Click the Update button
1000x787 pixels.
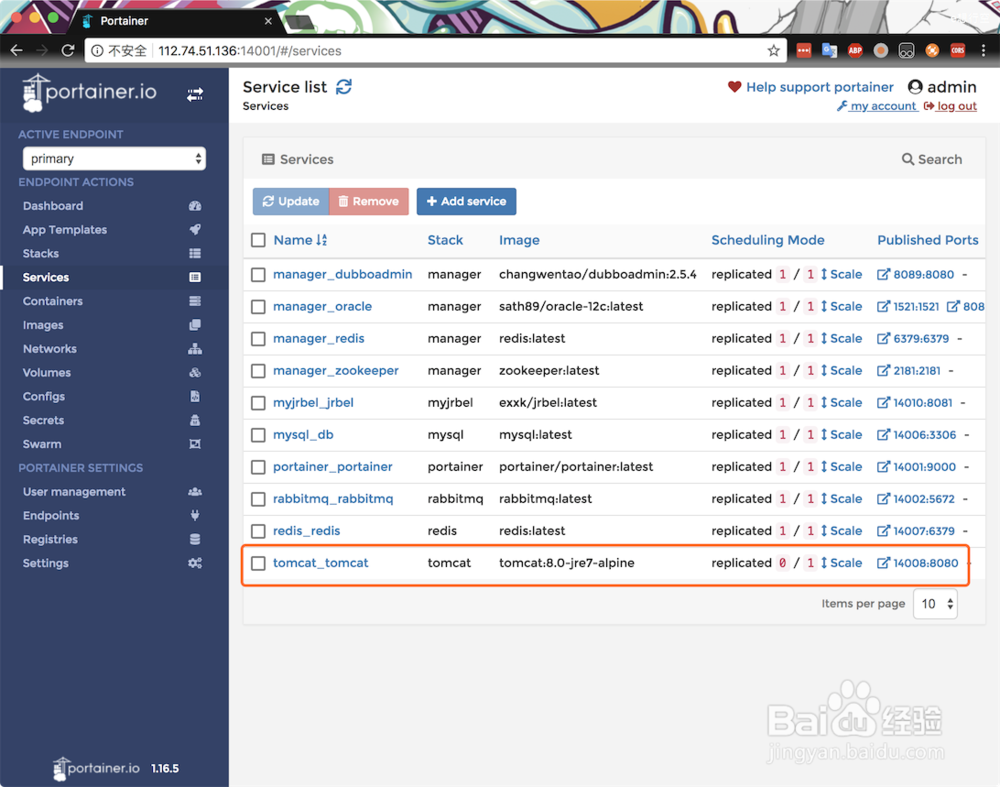click(291, 201)
